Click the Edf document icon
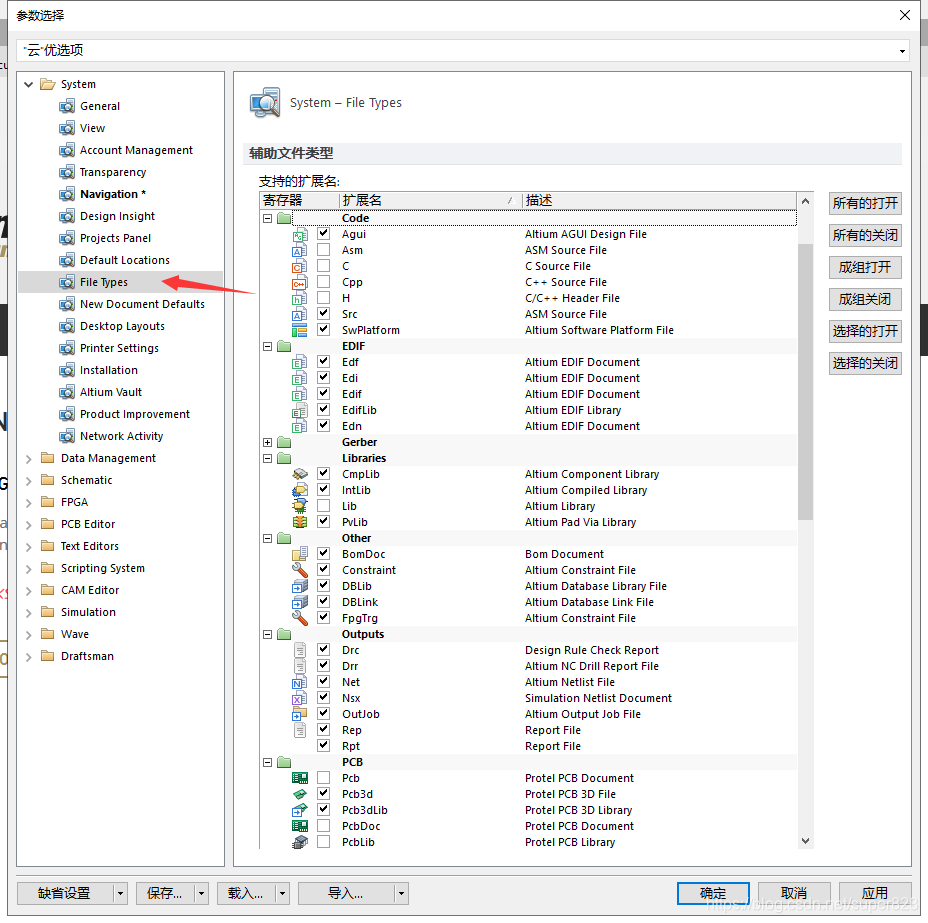Screen dimensions: 928x923 pyautogui.click(x=299, y=363)
